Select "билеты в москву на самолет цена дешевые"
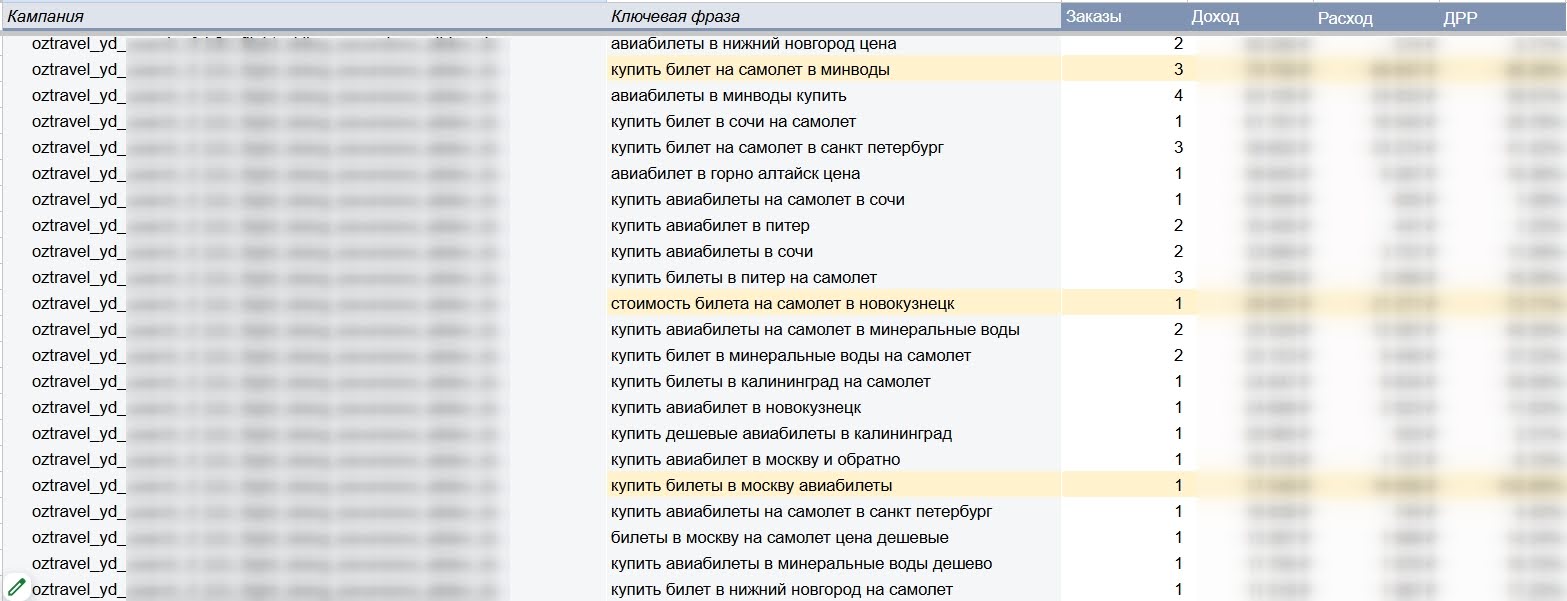 tap(779, 538)
